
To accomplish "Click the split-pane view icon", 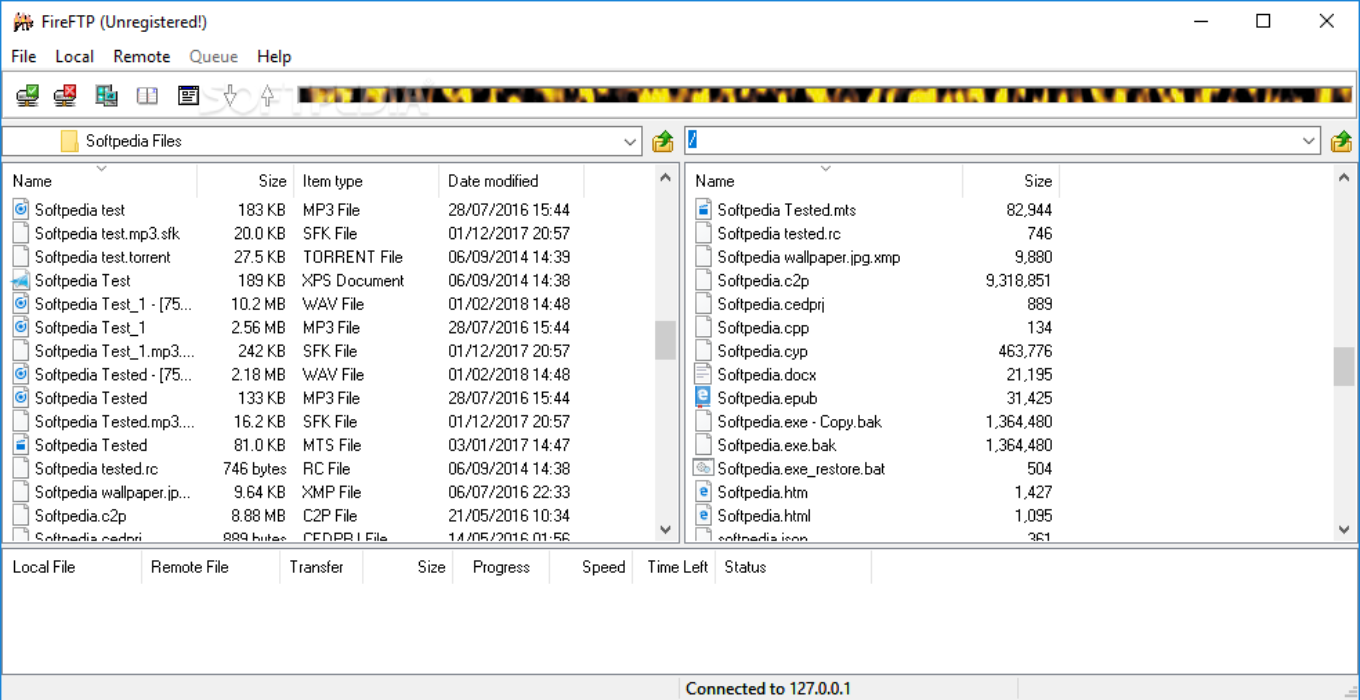I will (146, 95).
